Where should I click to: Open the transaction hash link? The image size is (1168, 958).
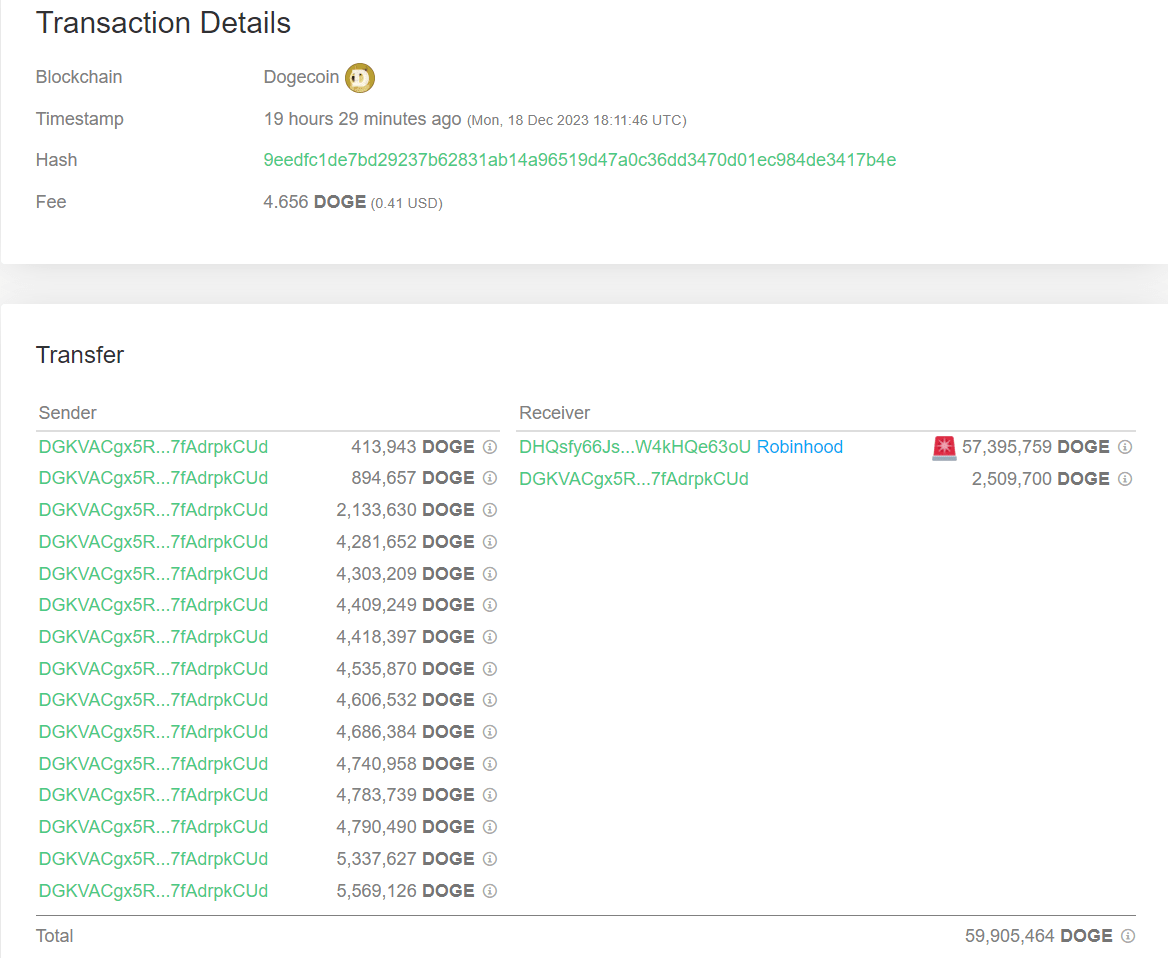(579, 160)
